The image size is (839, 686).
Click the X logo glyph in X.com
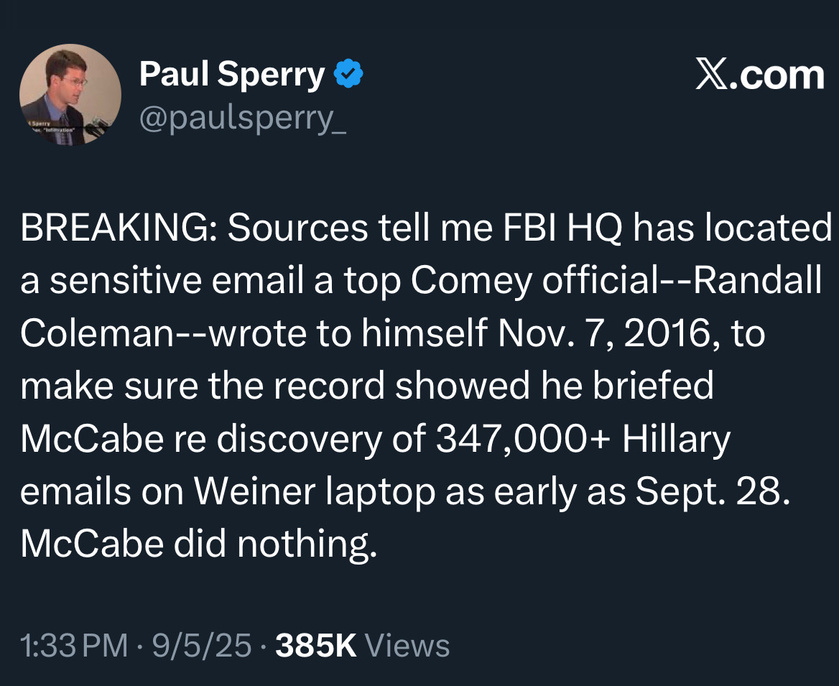tap(711, 75)
